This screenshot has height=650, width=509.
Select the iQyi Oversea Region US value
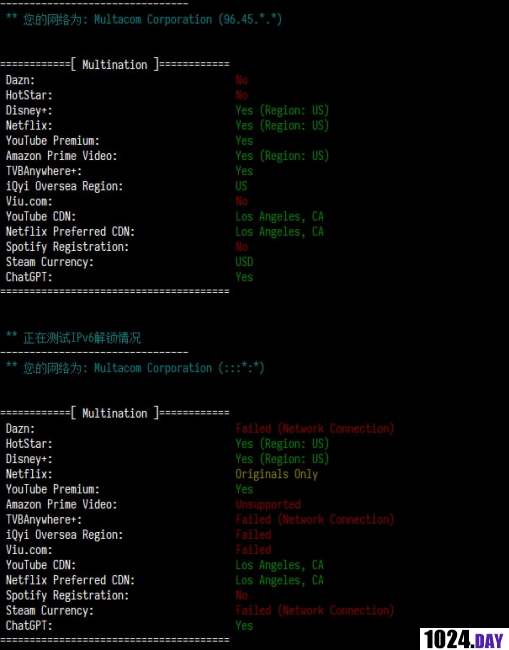(x=241, y=186)
